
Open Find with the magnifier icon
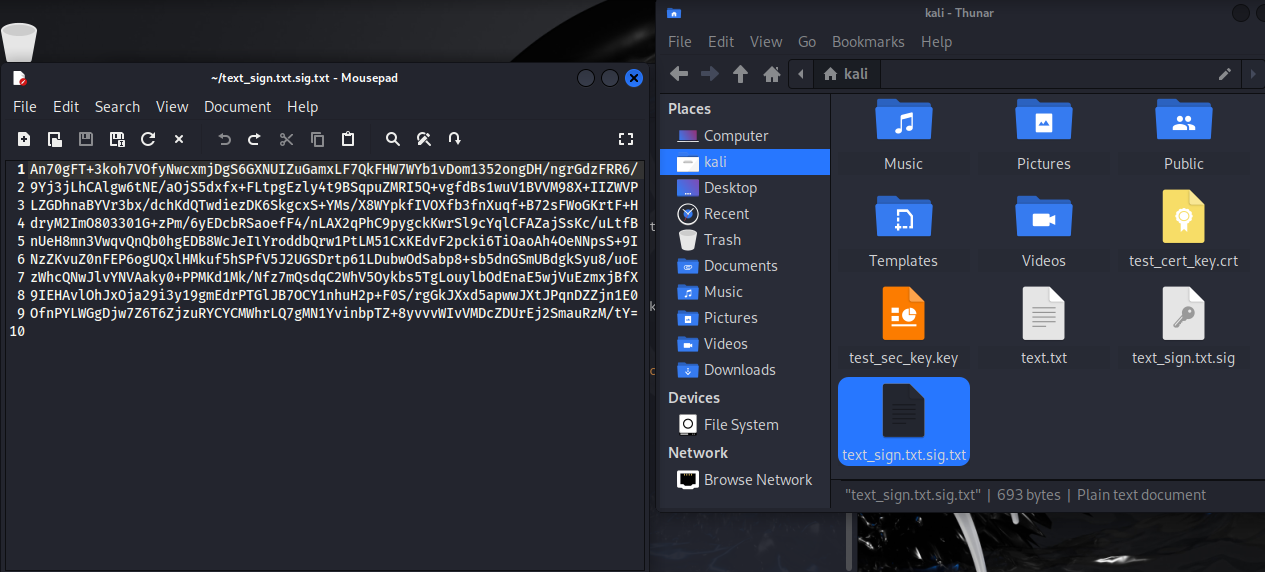pyautogui.click(x=393, y=139)
